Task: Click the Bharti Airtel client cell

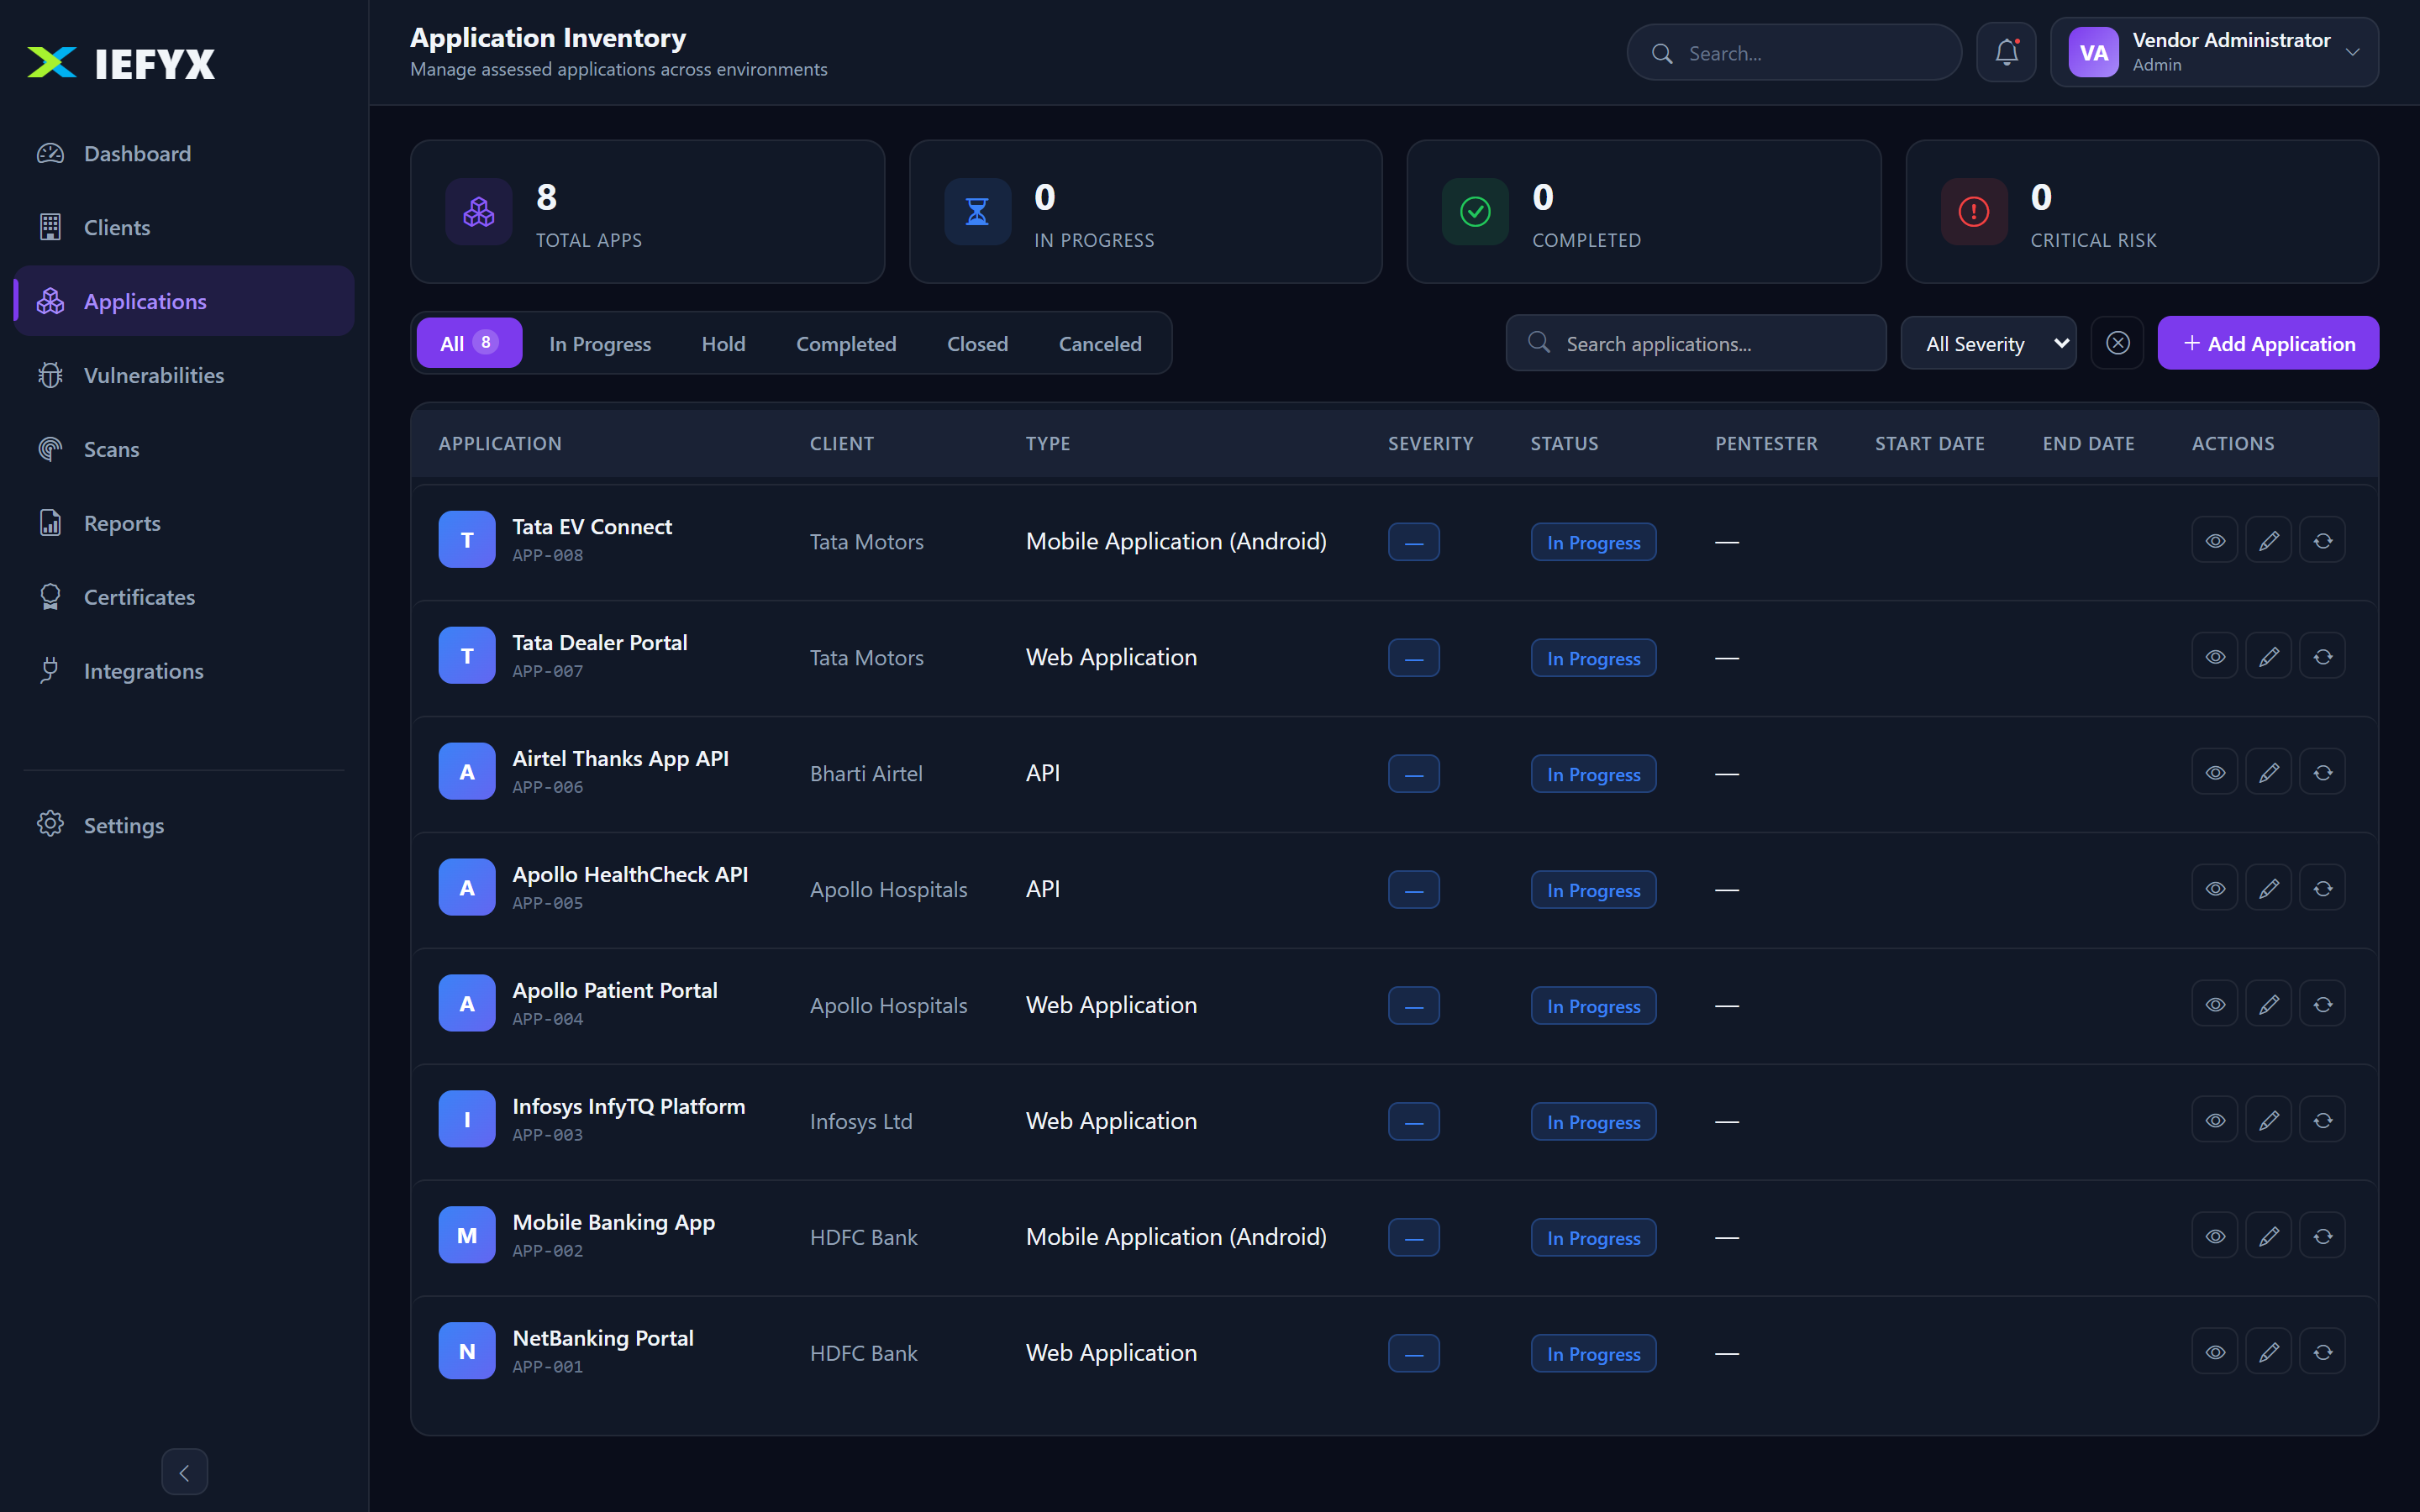Action: click(866, 773)
